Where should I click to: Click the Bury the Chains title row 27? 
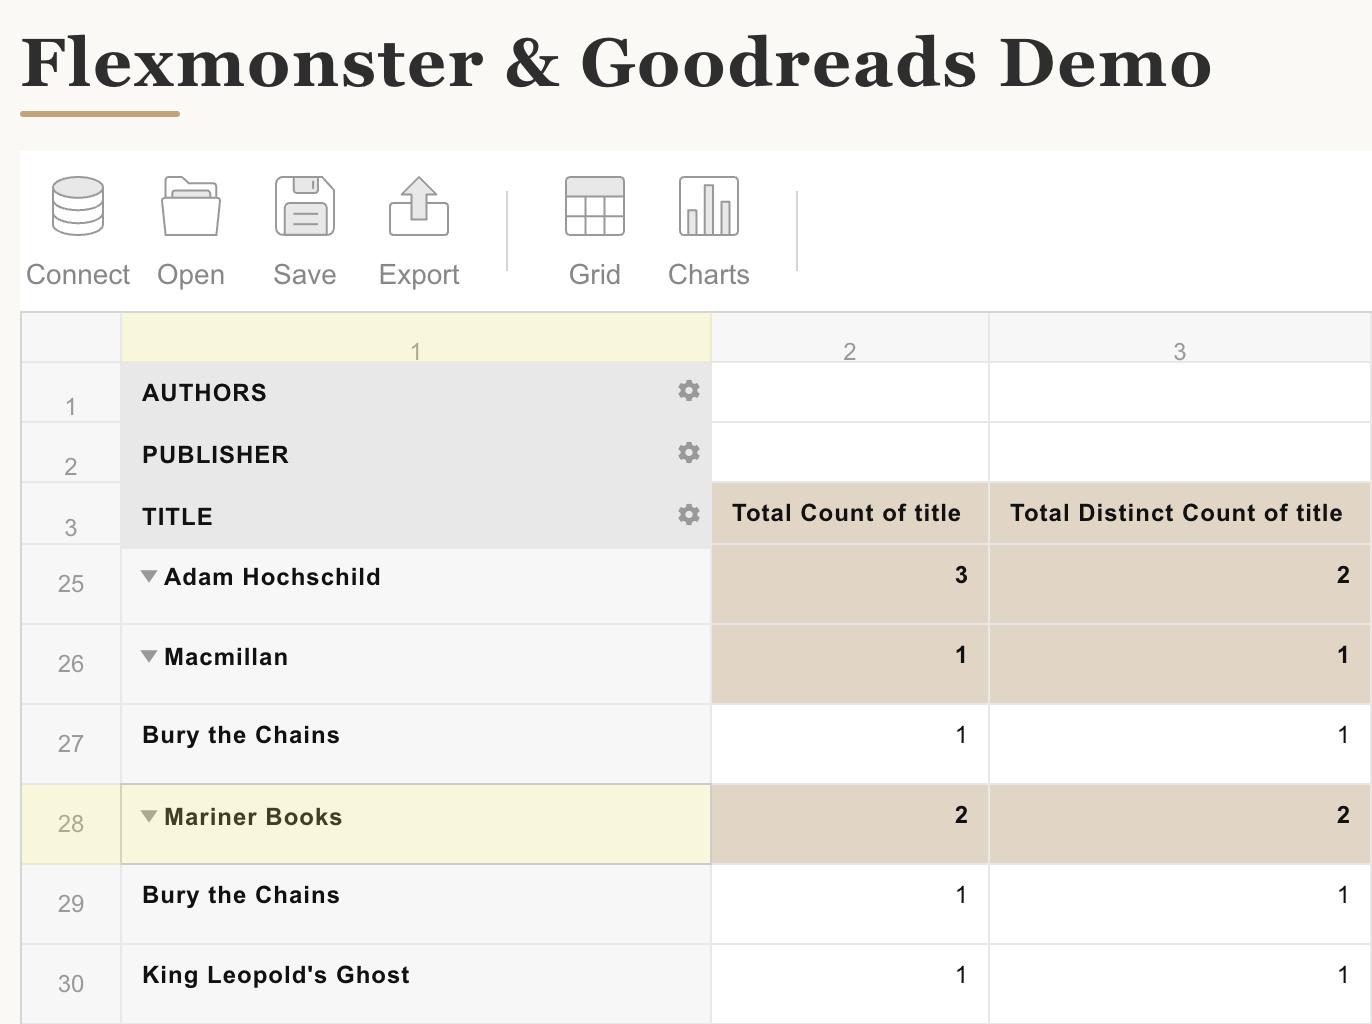click(240, 734)
